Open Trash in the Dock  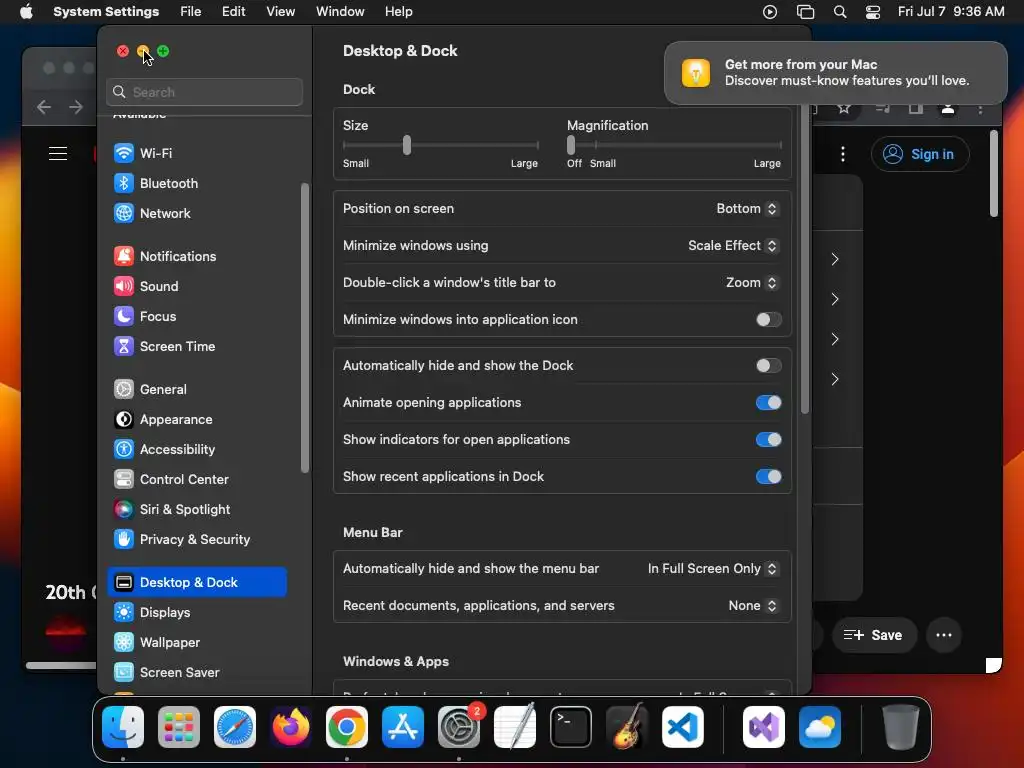tap(901, 727)
